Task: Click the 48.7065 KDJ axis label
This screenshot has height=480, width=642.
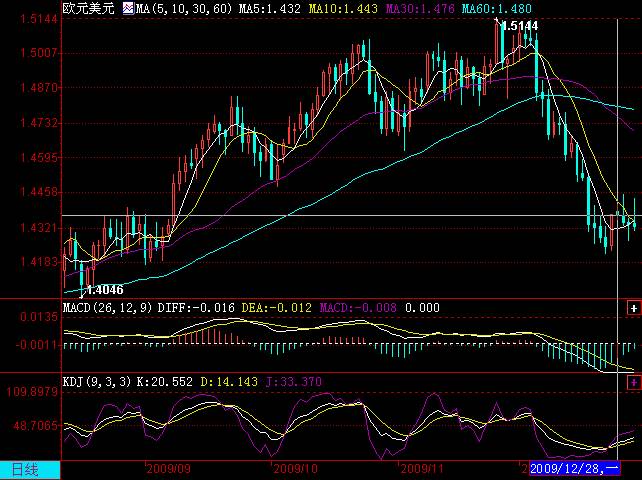Action: tap(36, 426)
